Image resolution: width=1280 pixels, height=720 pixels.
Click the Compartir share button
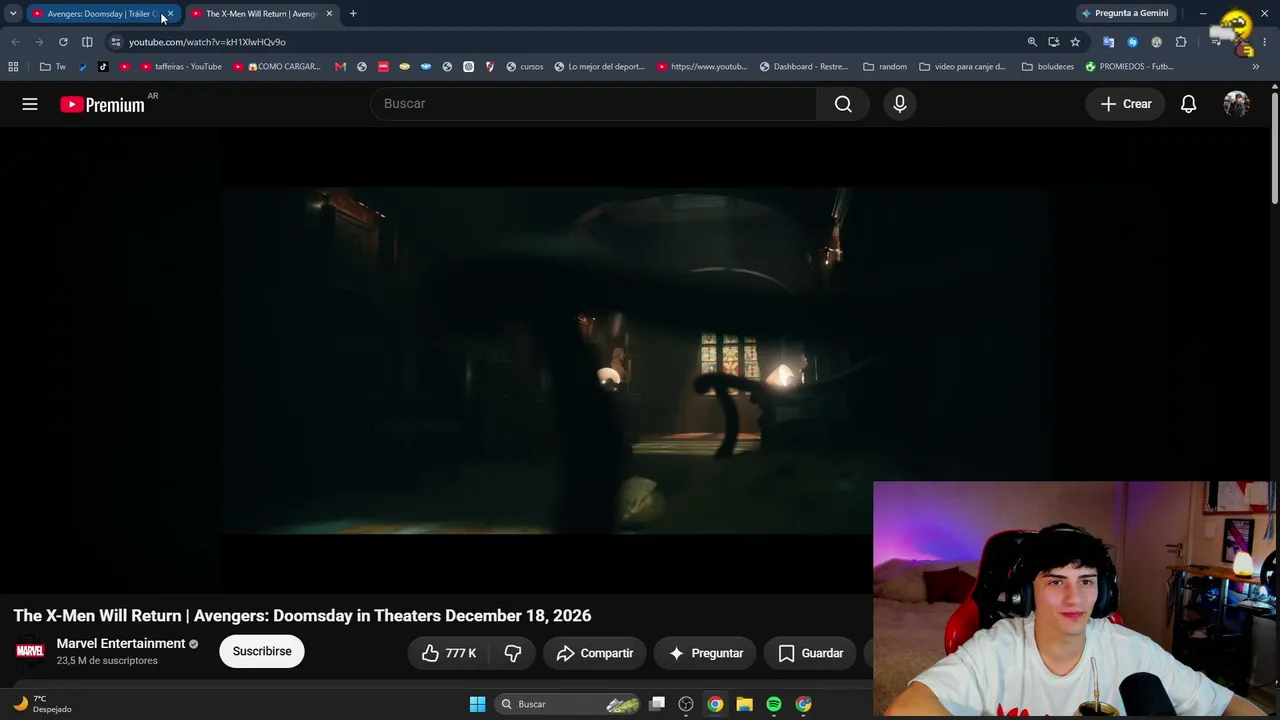tap(595, 653)
